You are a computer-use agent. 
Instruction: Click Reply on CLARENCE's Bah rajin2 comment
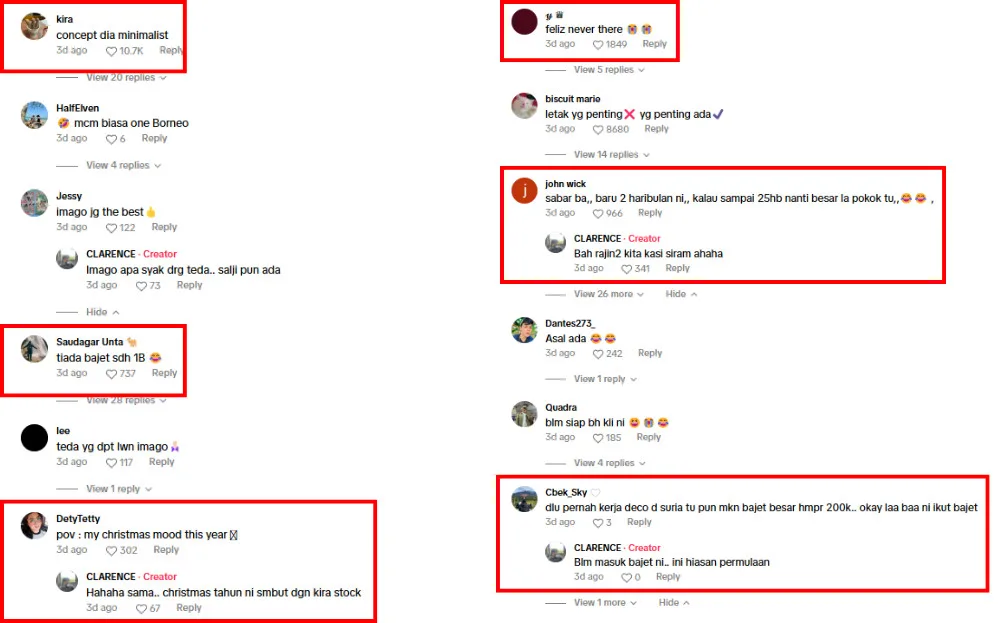677,268
